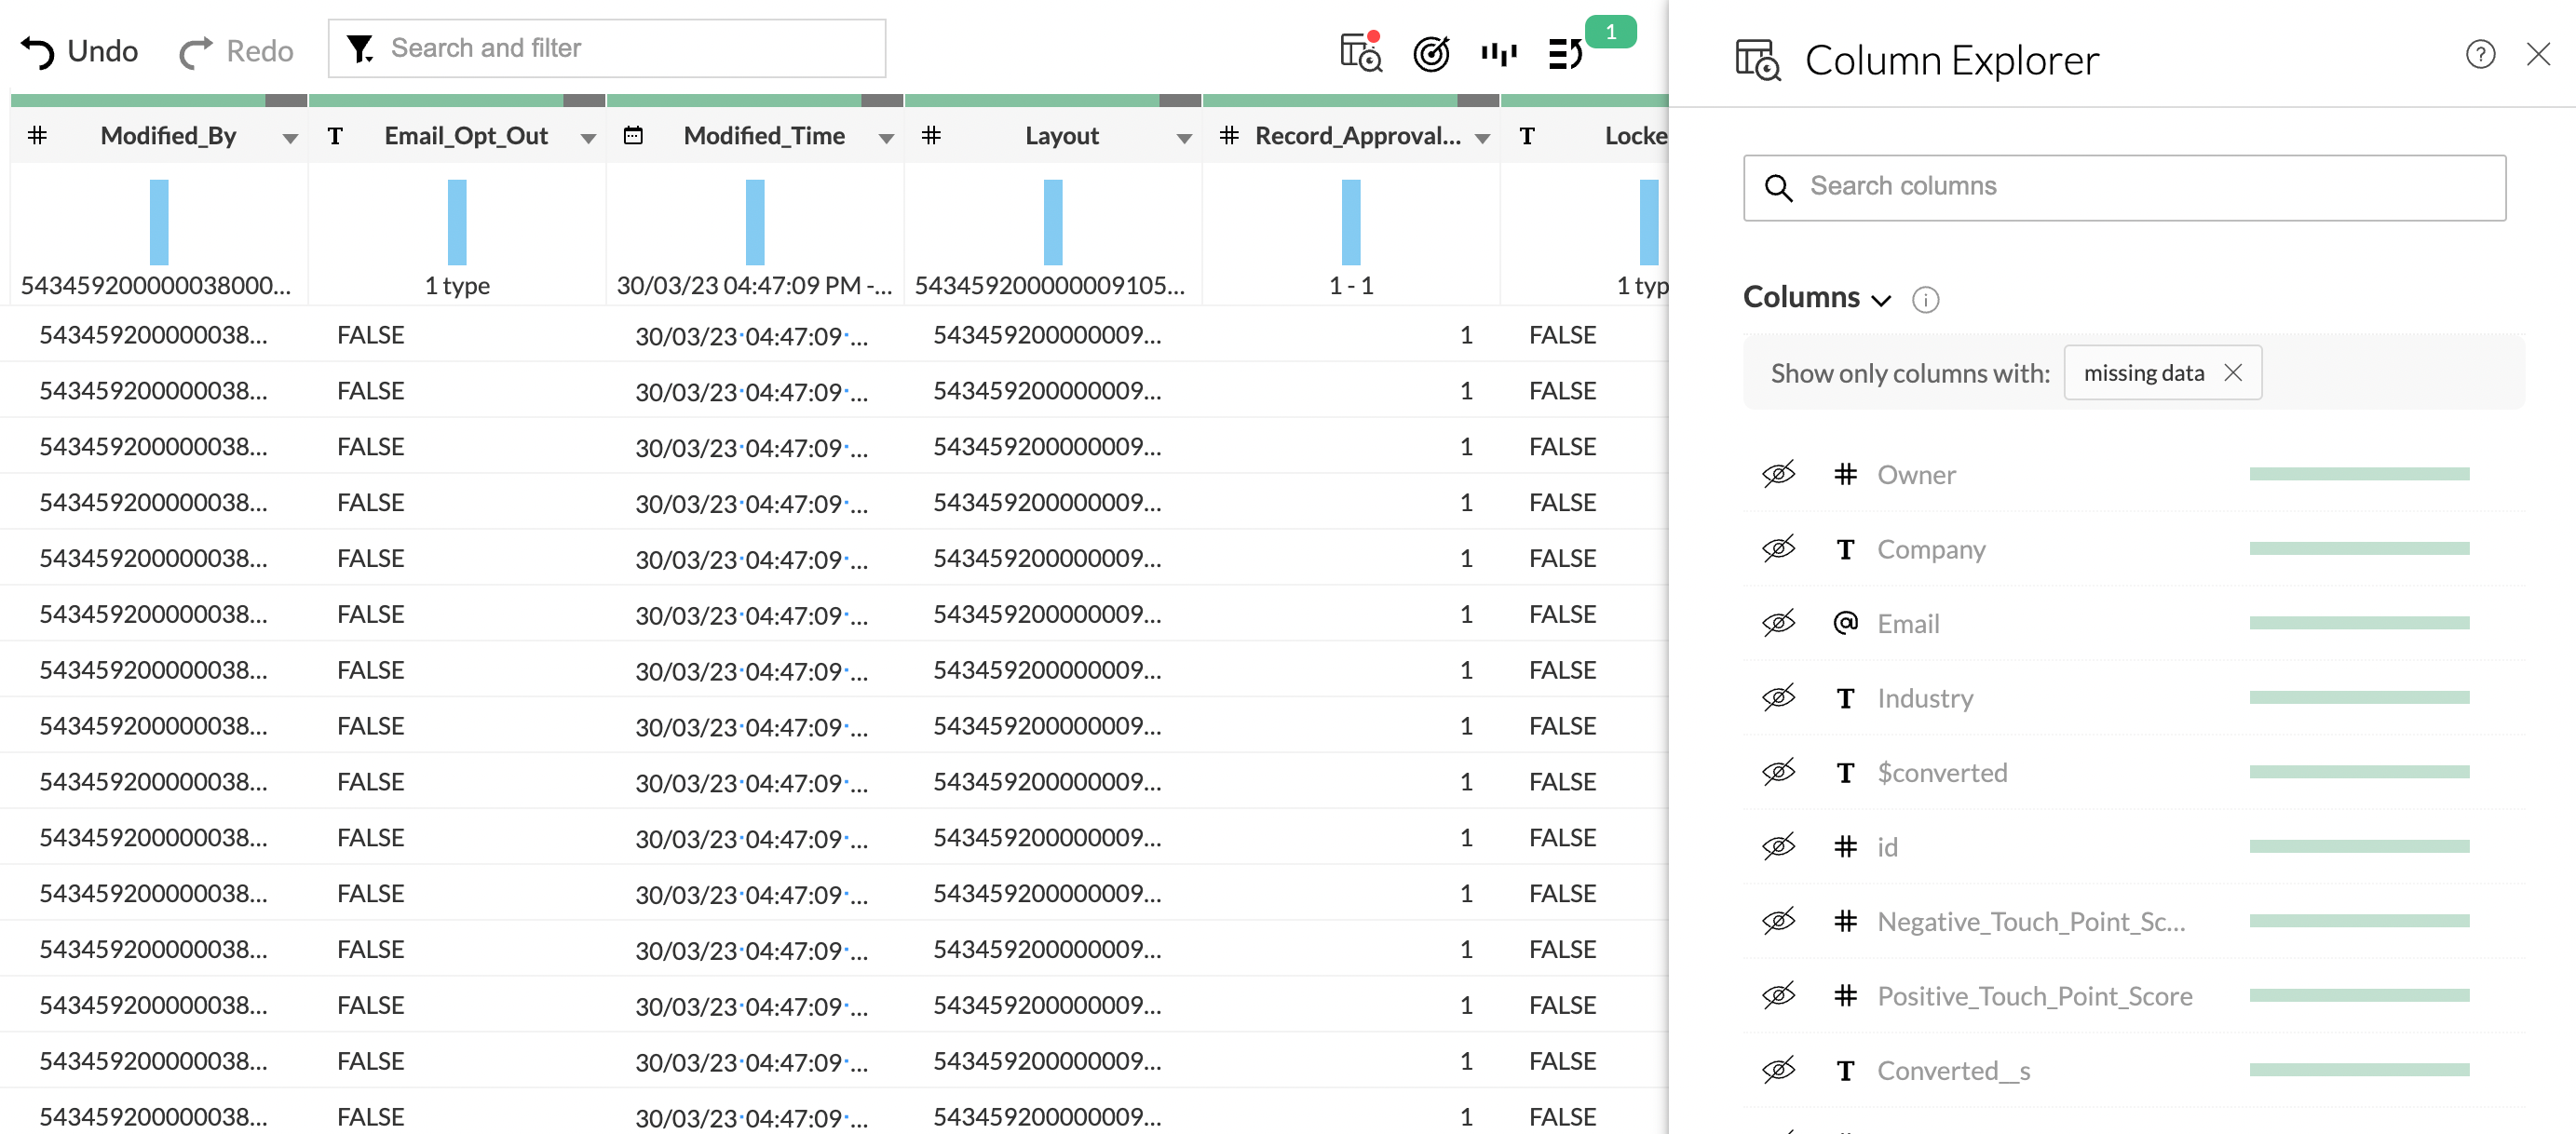Select the Positive_Touch_Point_Score column entry

pos(2034,996)
